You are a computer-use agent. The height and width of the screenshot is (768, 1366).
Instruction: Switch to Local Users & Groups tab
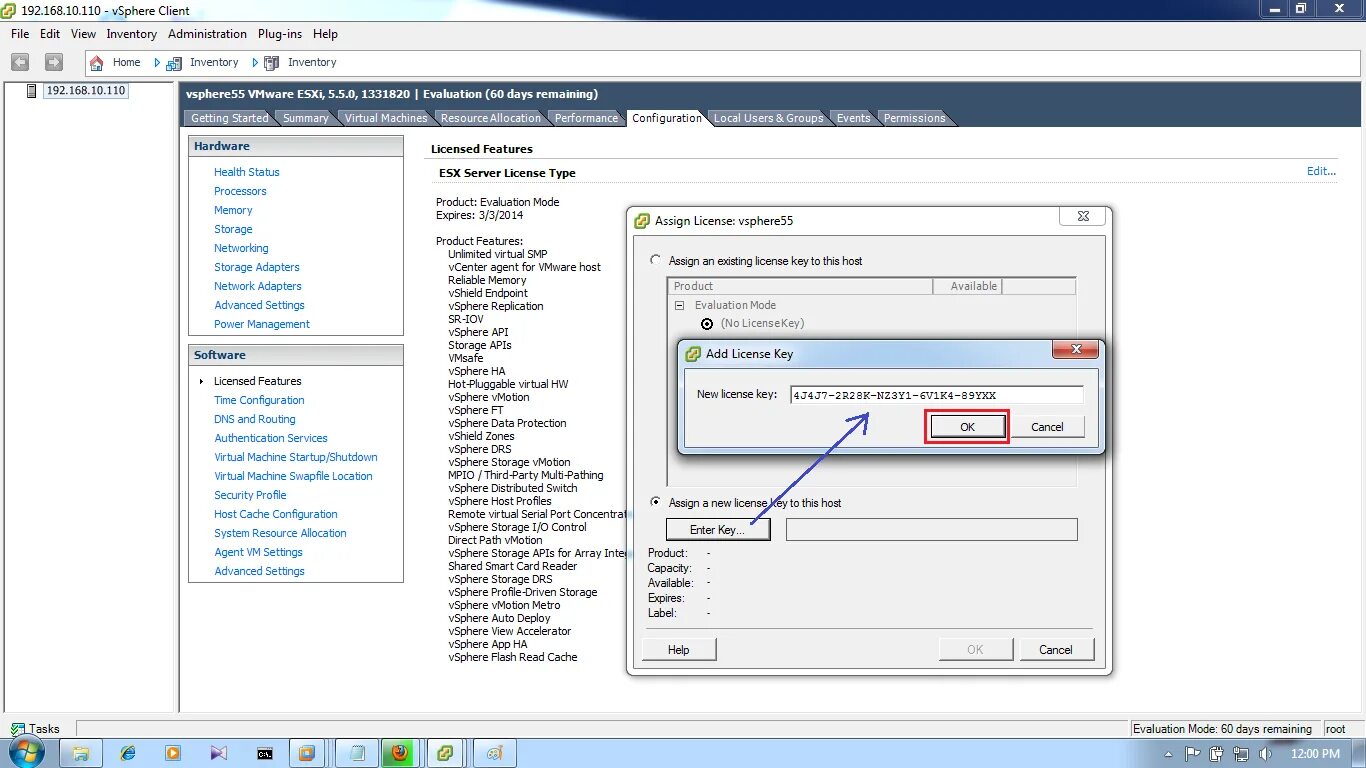click(769, 118)
